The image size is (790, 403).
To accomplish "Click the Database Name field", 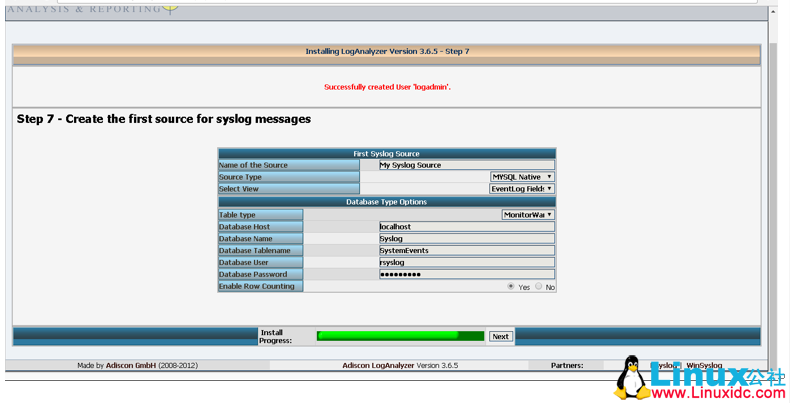I will coord(467,239).
